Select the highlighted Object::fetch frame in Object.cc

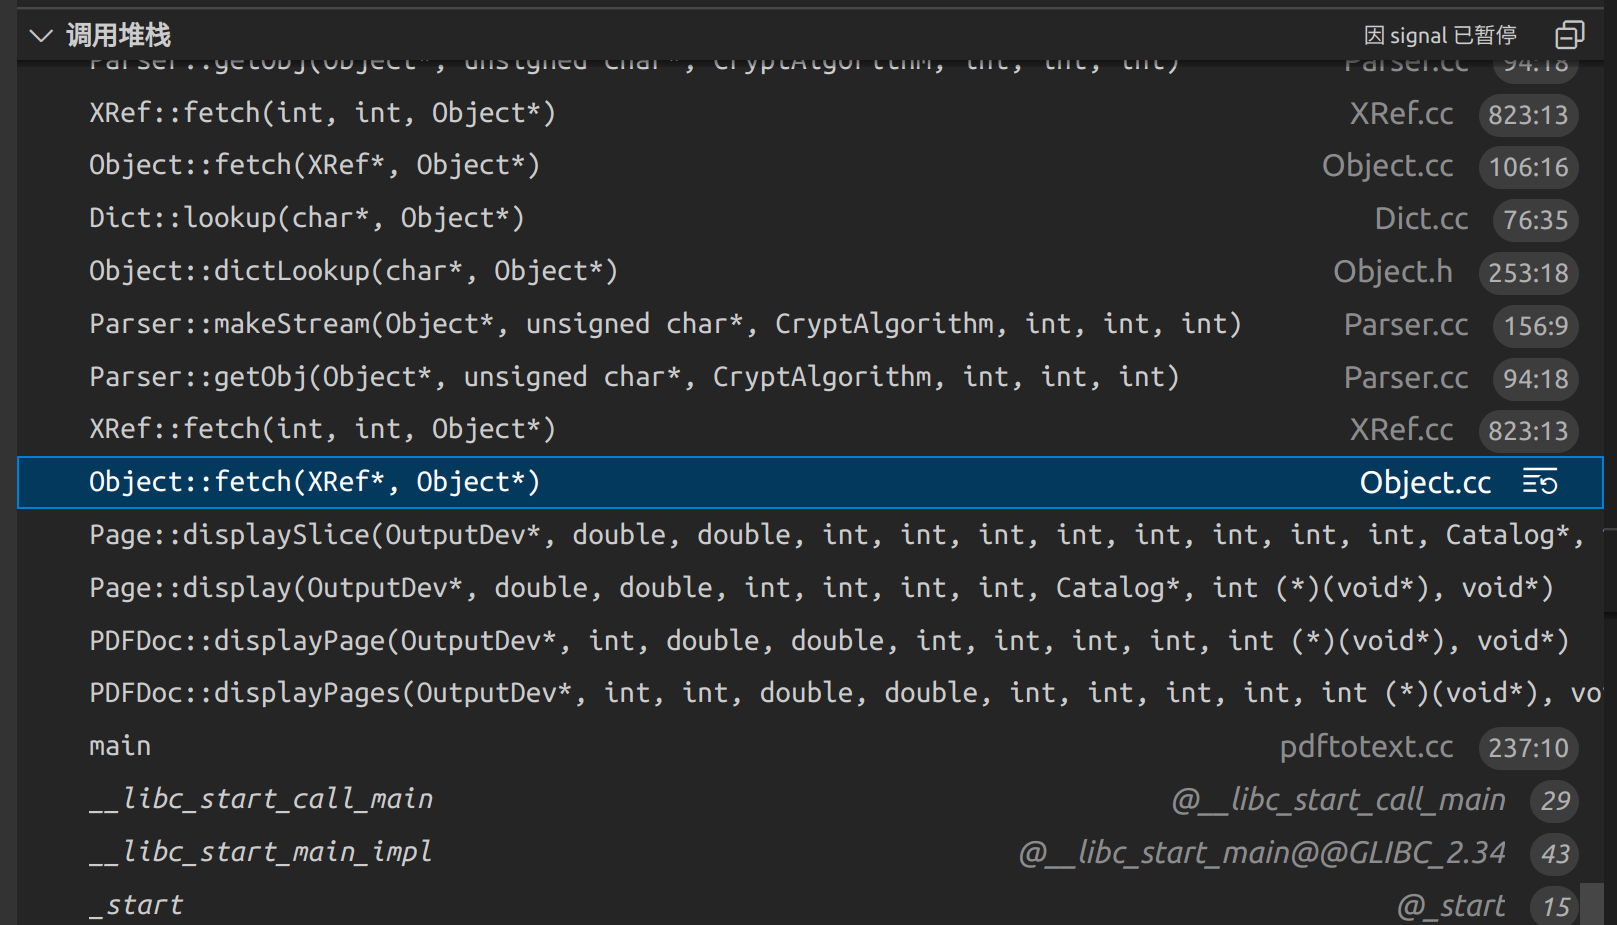(313, 481)
